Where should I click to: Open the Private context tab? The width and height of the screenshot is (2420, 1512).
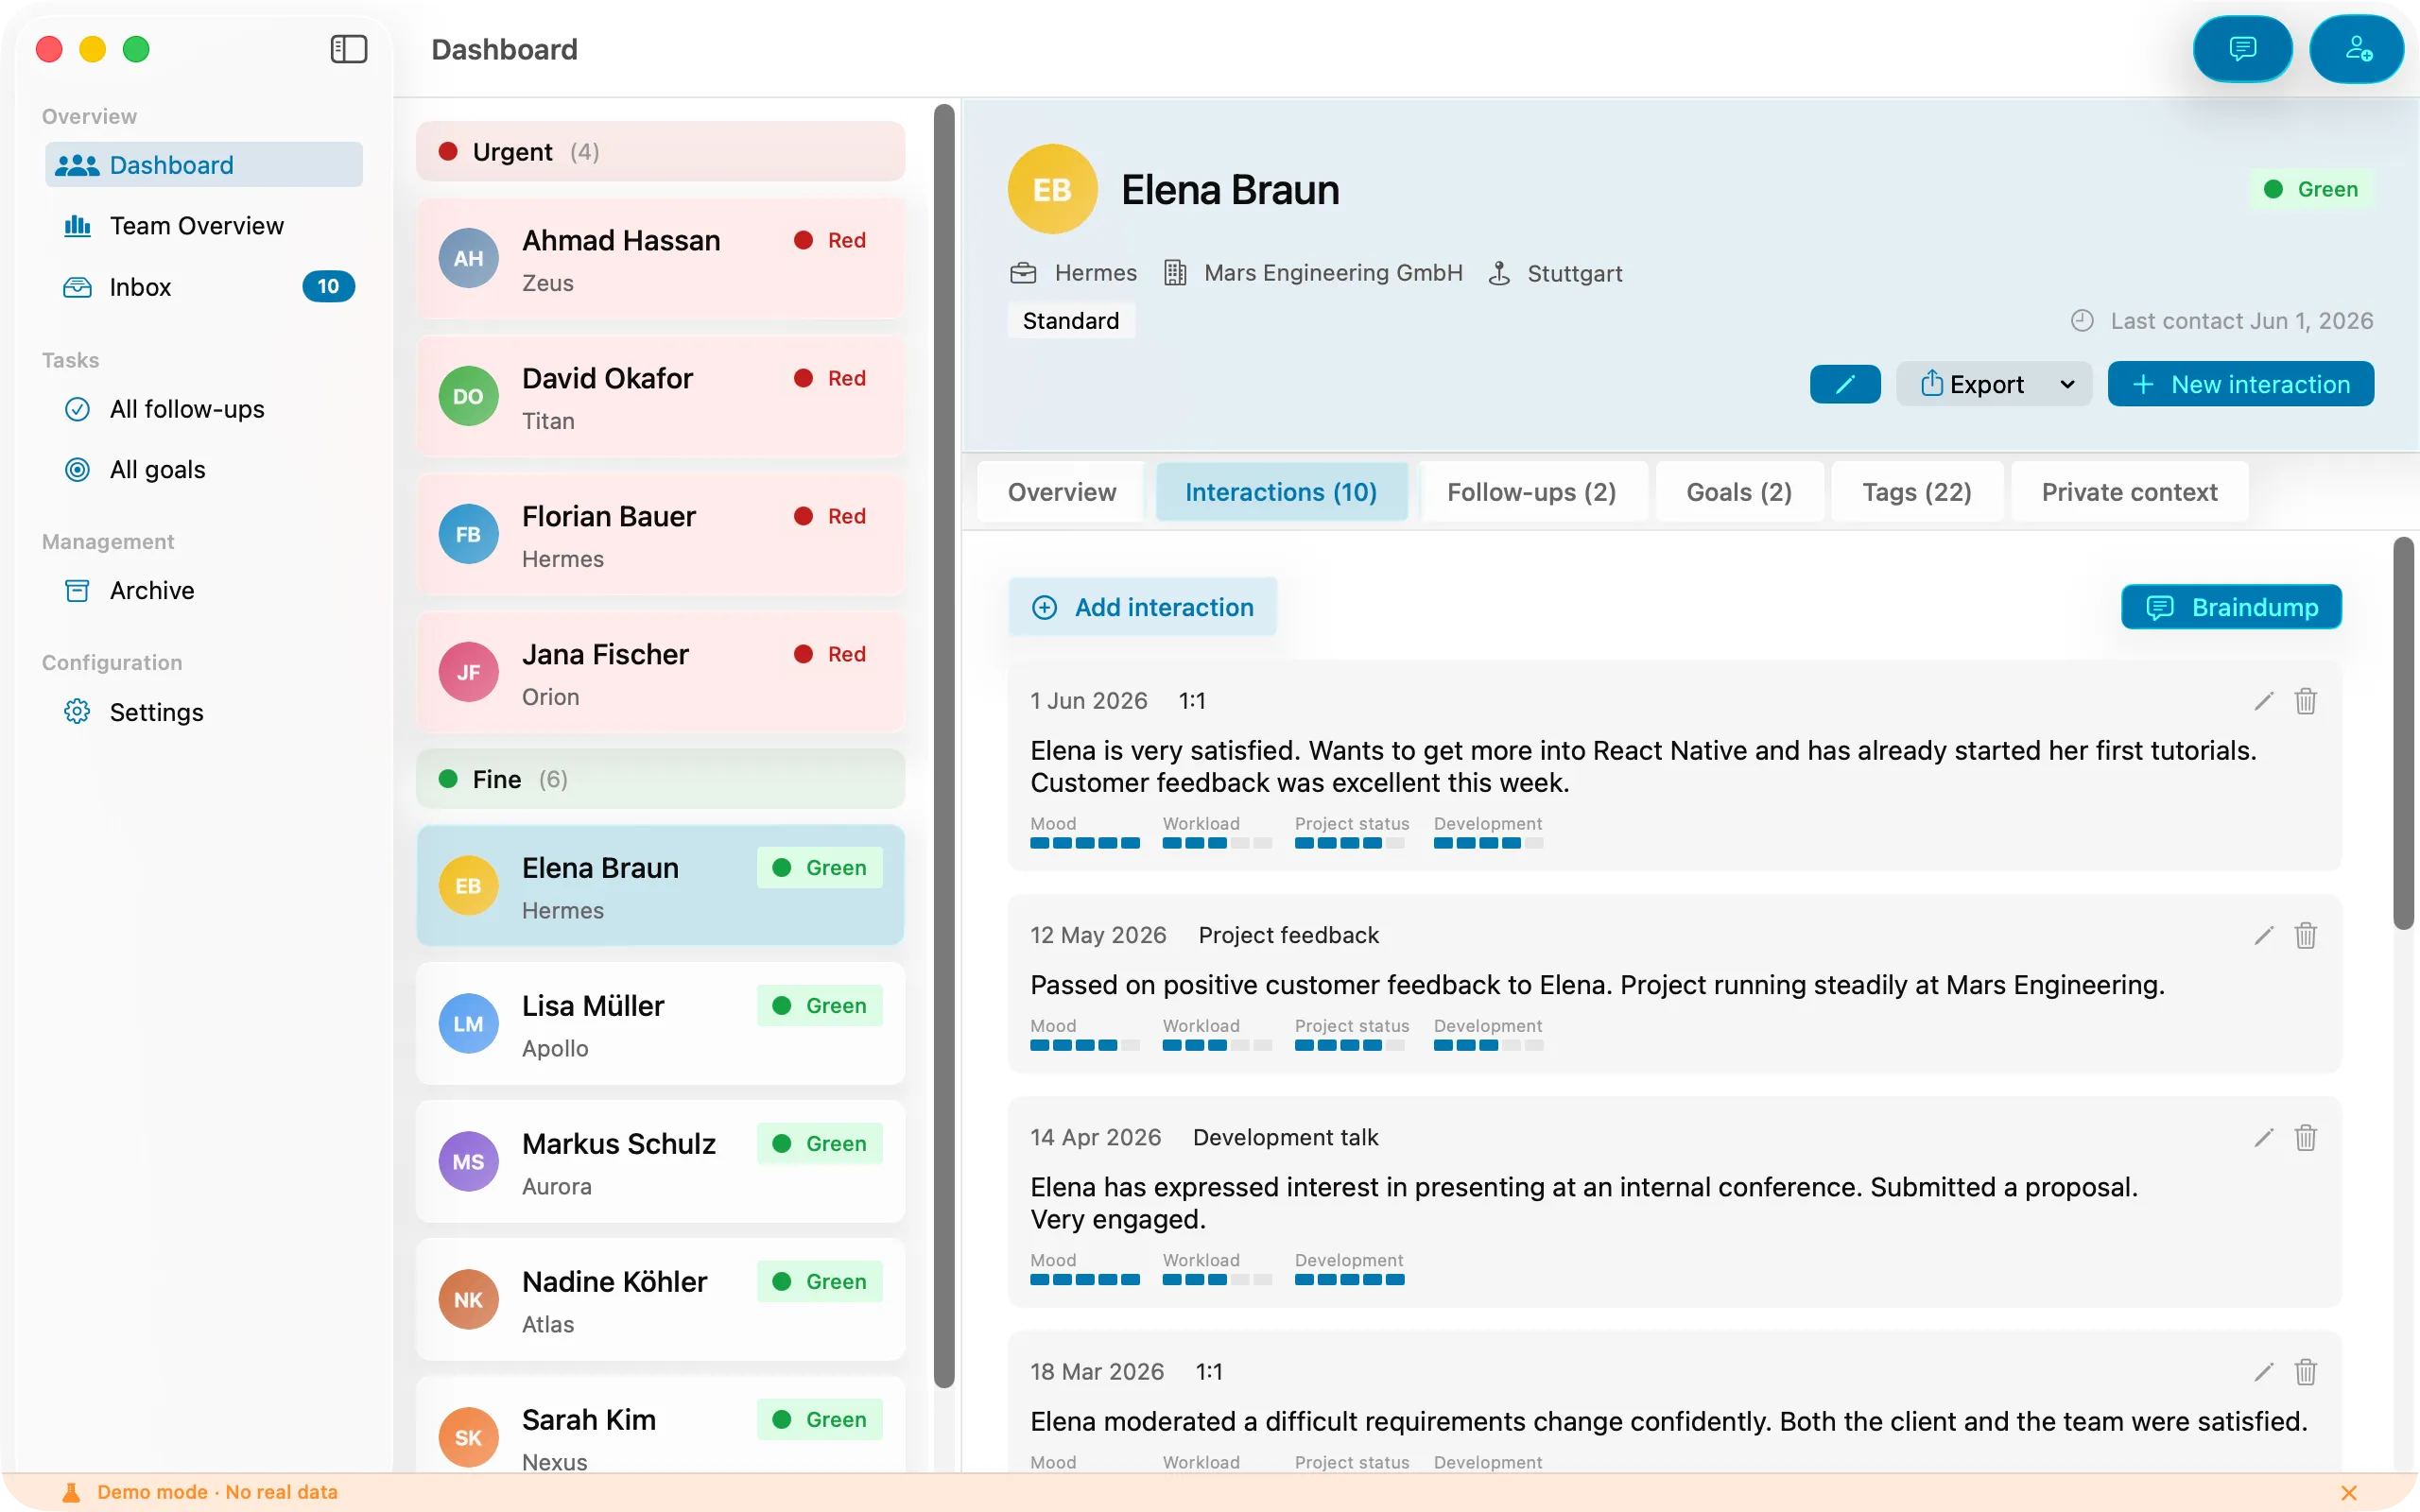pos(2129,492)
